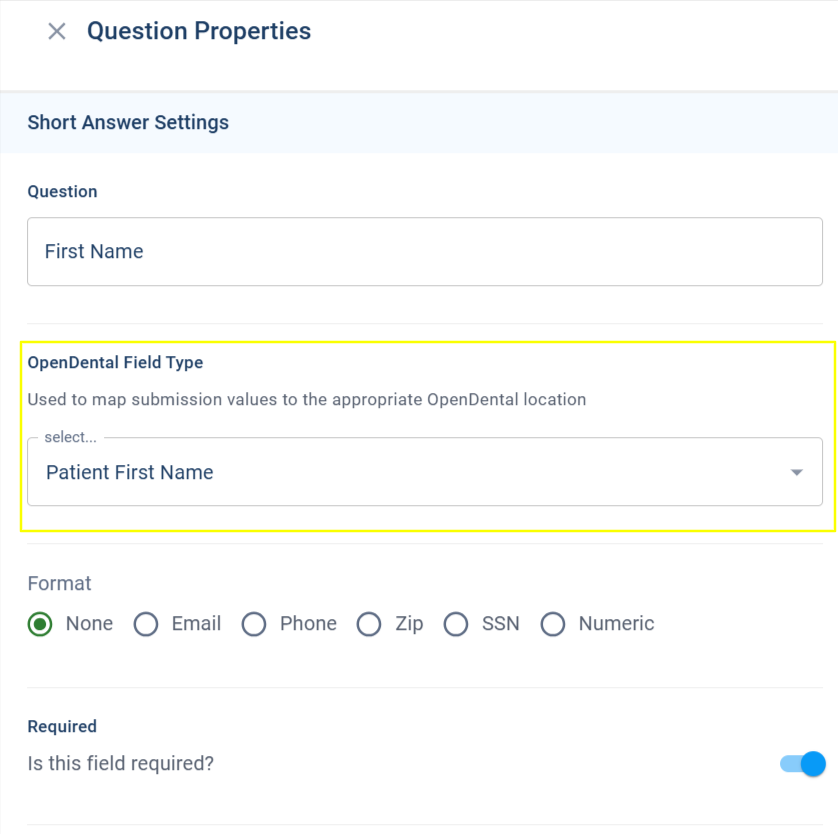
Task: Click the OpenDental Field Type label
Action: coord(115,362)
